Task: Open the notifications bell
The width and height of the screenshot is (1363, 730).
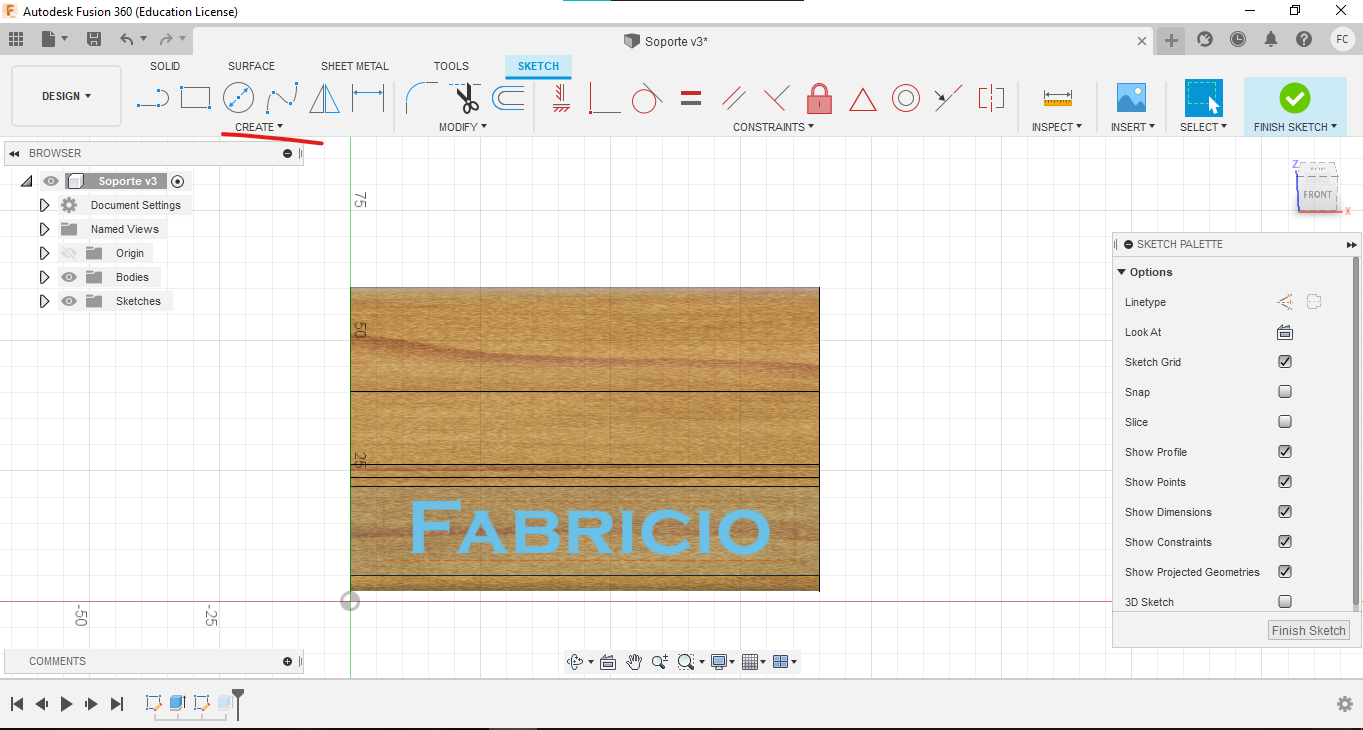Action: [x=1271, y=39]
